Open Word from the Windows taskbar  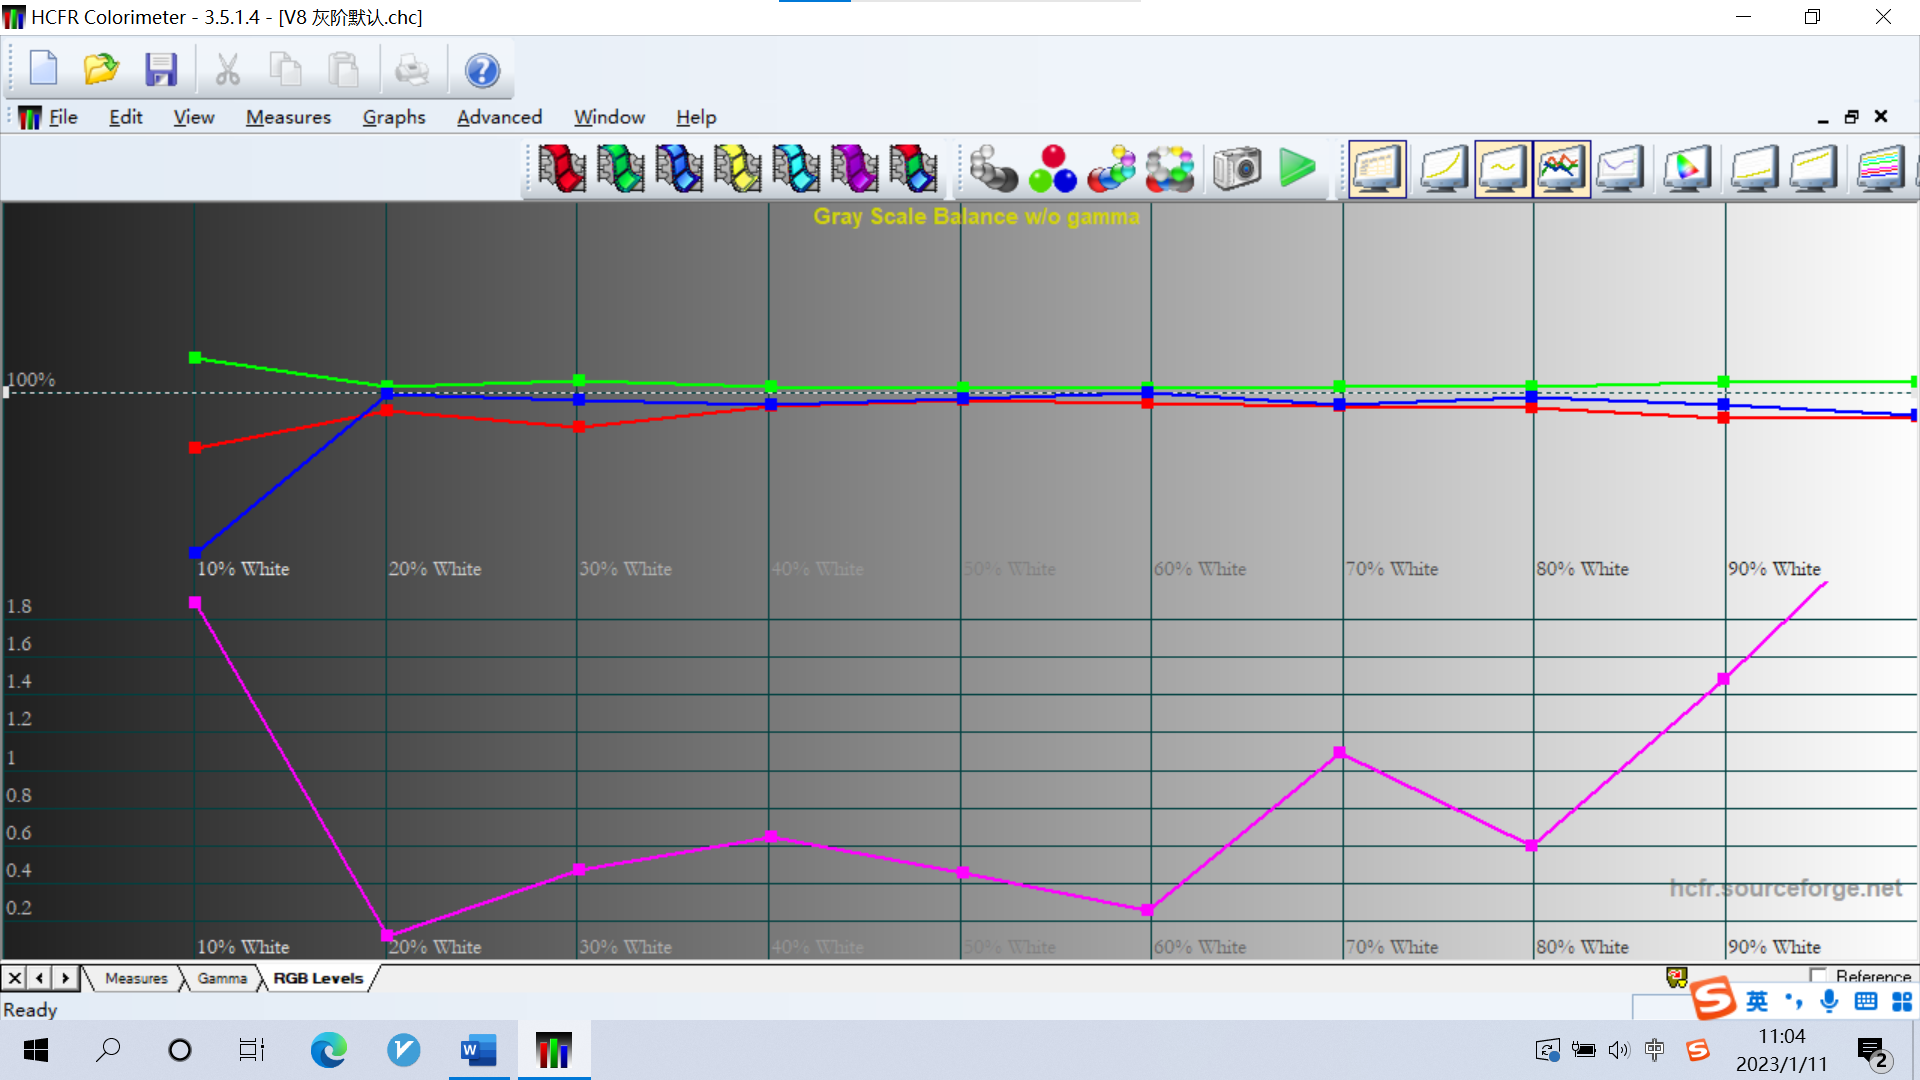478,1050
